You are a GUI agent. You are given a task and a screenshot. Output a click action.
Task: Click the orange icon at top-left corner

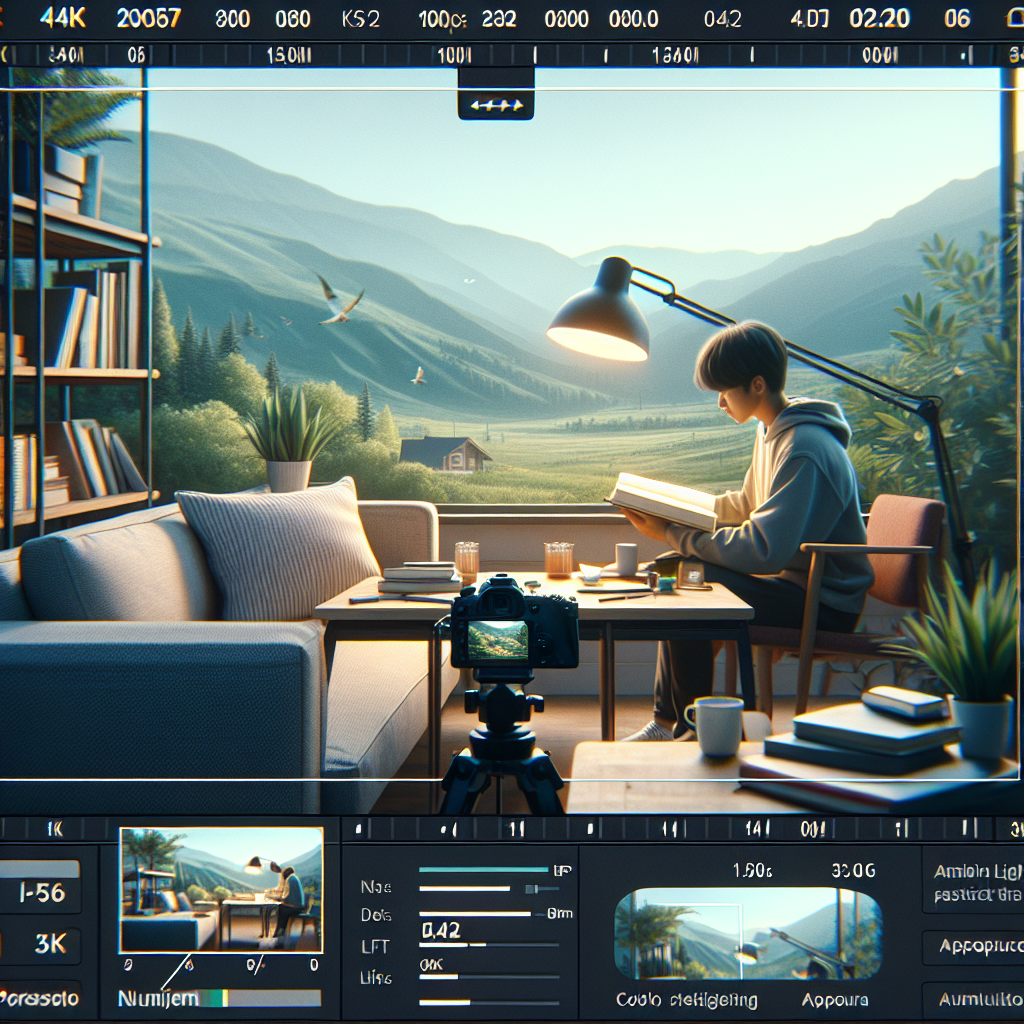[x=5, y=19]
